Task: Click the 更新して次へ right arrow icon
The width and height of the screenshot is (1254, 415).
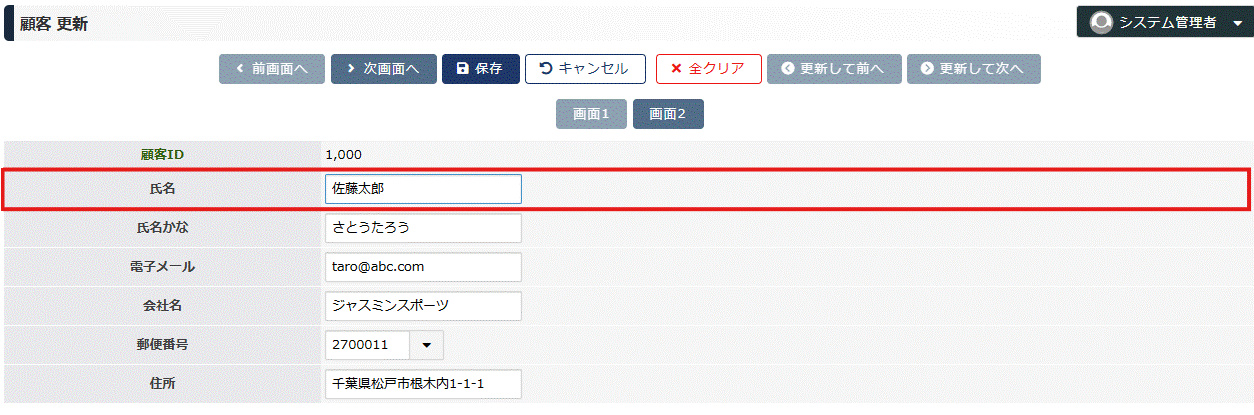Action: (x=927, y=69)
